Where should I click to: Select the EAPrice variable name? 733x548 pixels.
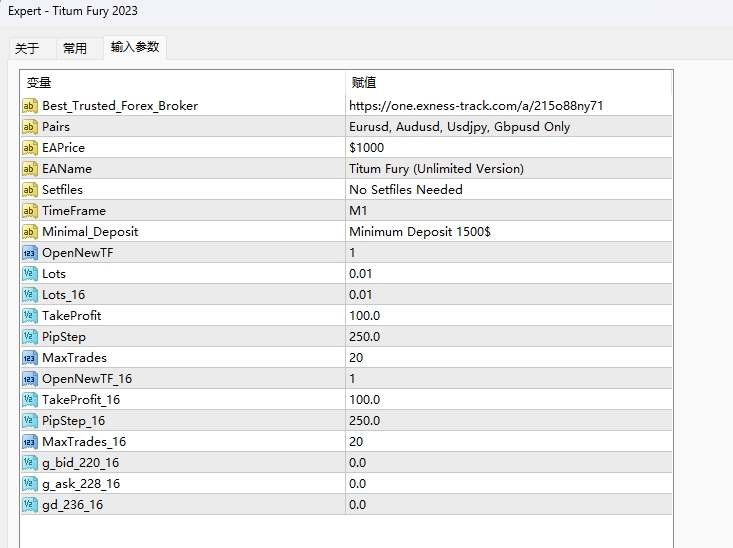tap(64, 148)
